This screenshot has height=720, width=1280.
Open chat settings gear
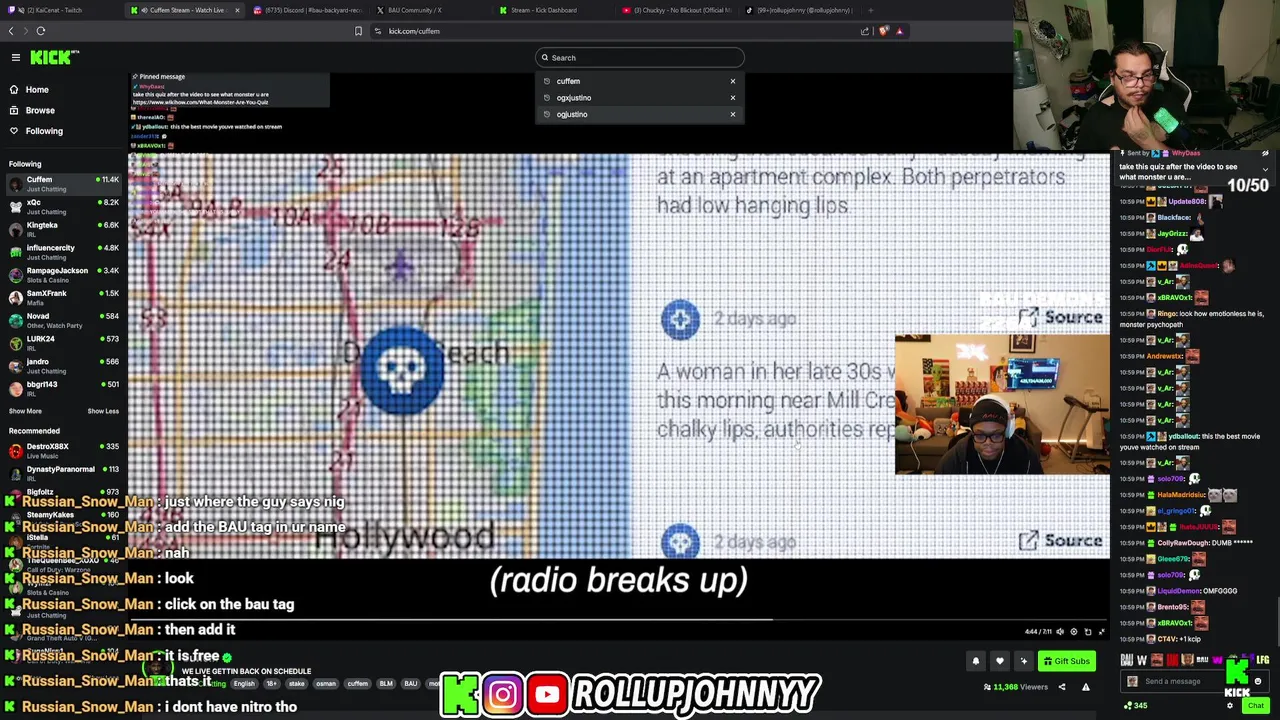click(x=1230, y=706)
